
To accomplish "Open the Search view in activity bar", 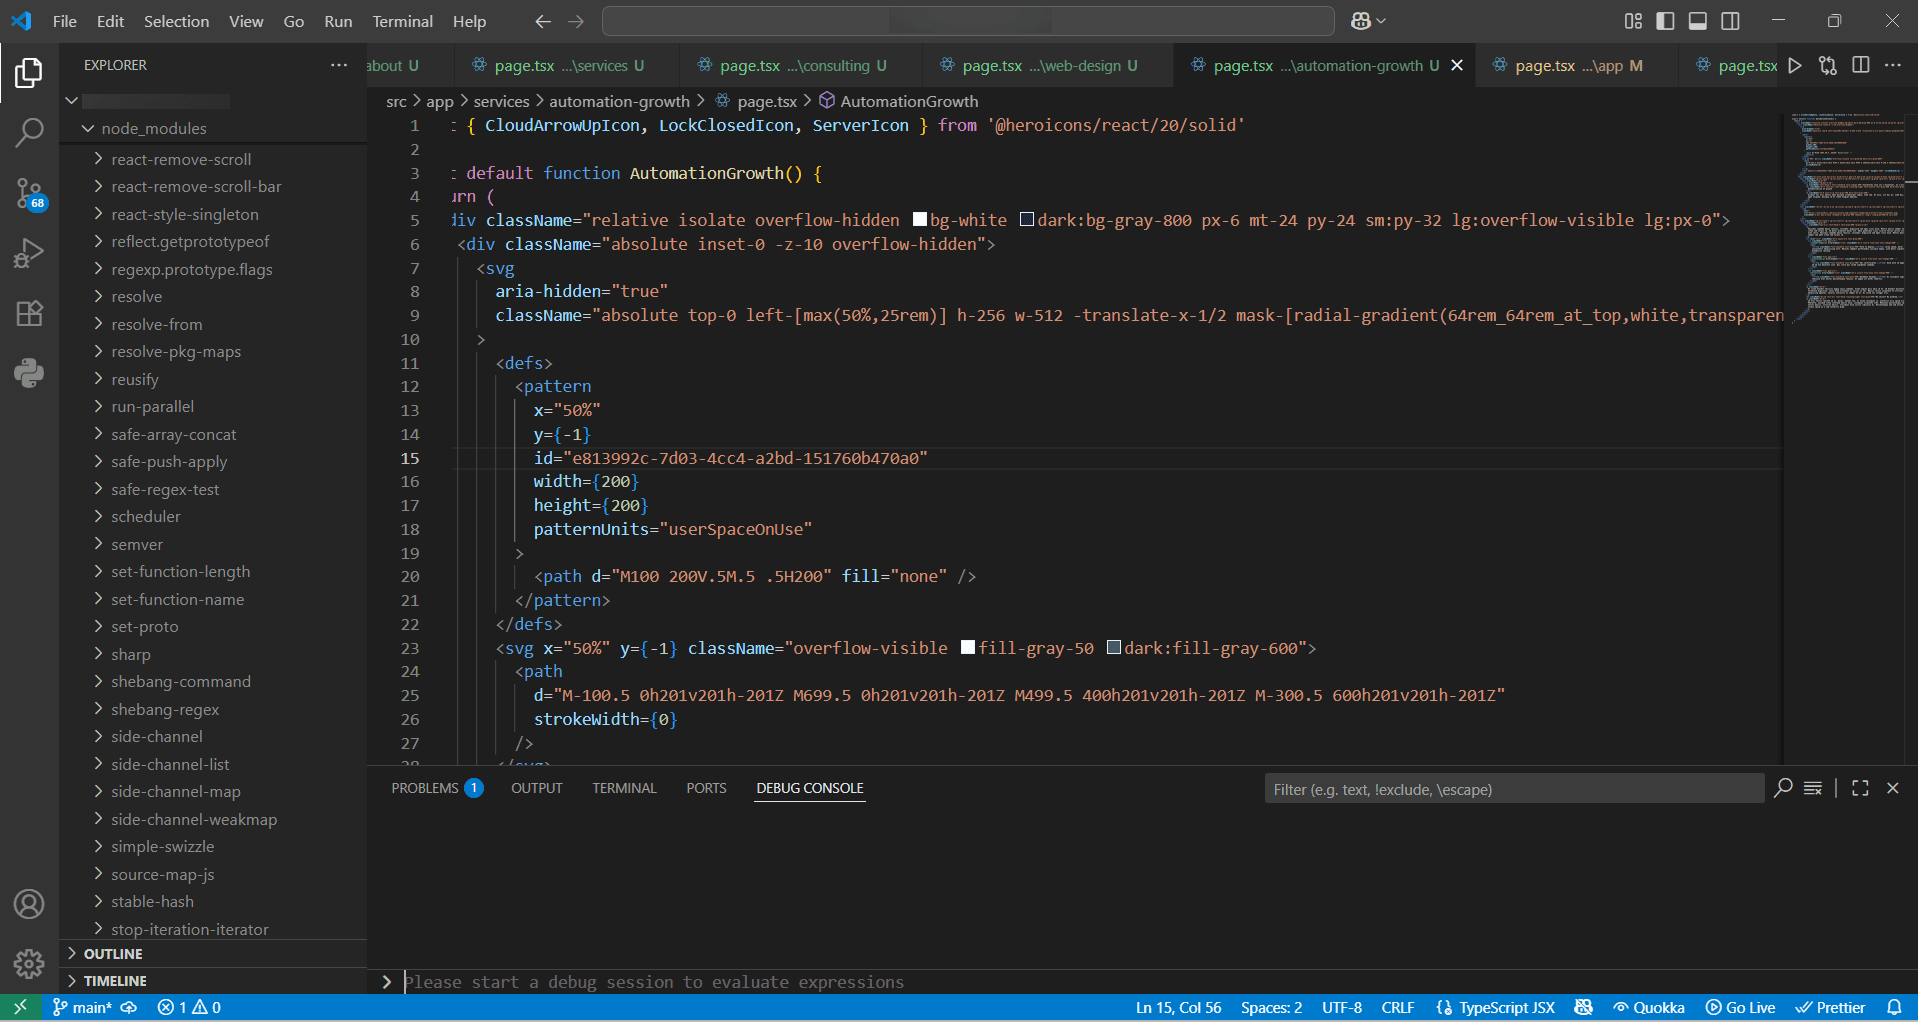I will pyautogui.click(x=29, y=132).
